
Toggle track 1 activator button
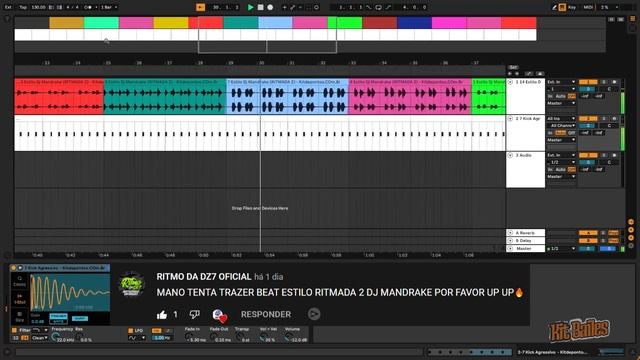click(x=588, y=82)
